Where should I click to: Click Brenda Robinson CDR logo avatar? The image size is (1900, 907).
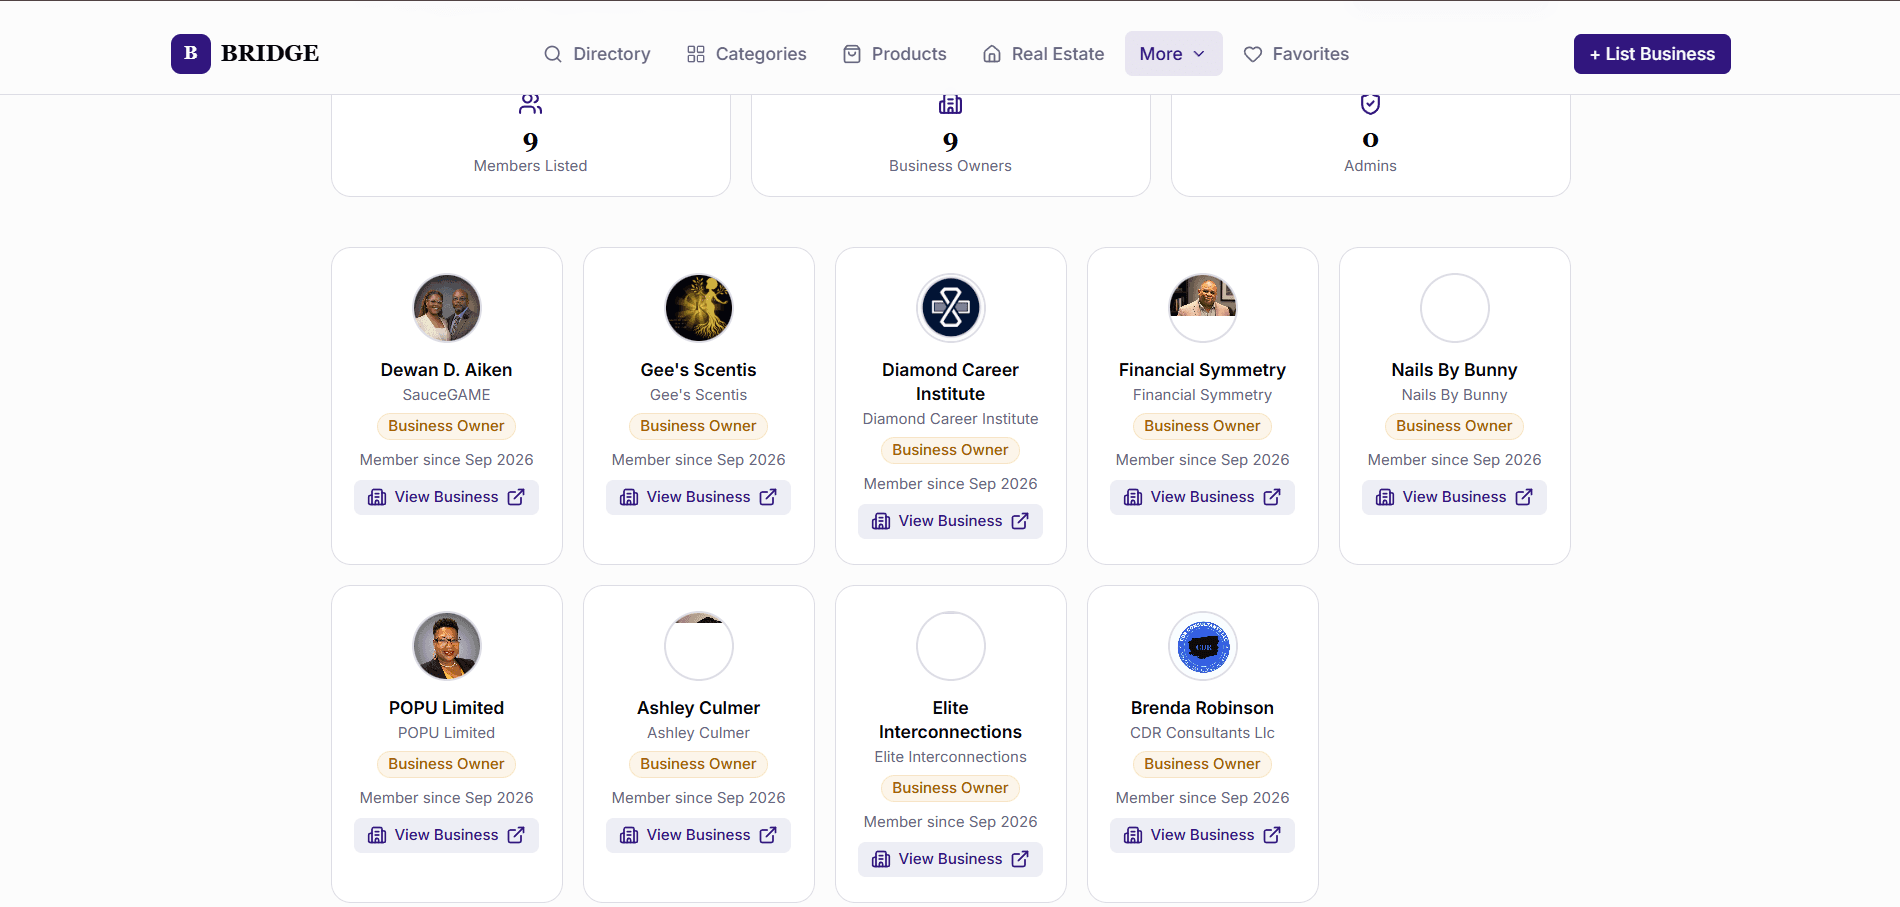pyautogui.click(x=1203, y=646)
